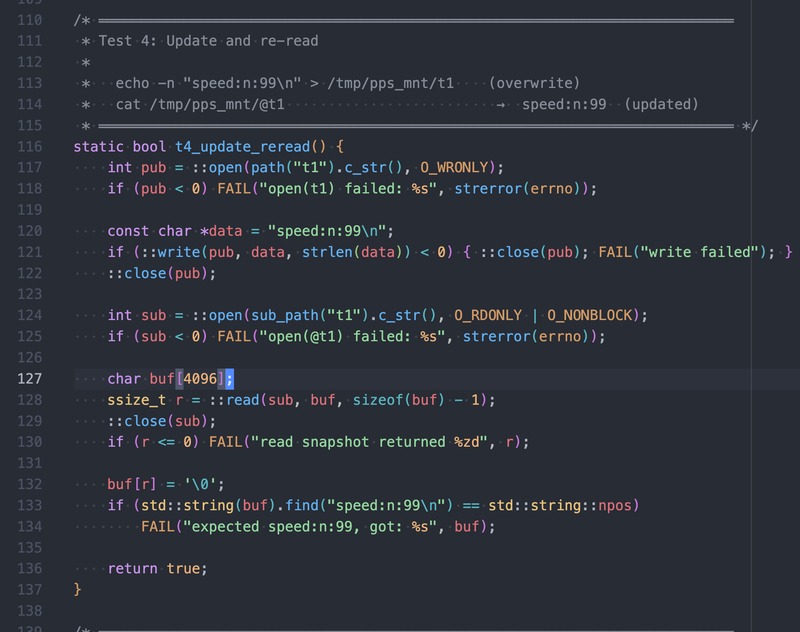Click the O_RDONLY flag
This screenshot has width=800, height=632.
click(x=488, y=315)
